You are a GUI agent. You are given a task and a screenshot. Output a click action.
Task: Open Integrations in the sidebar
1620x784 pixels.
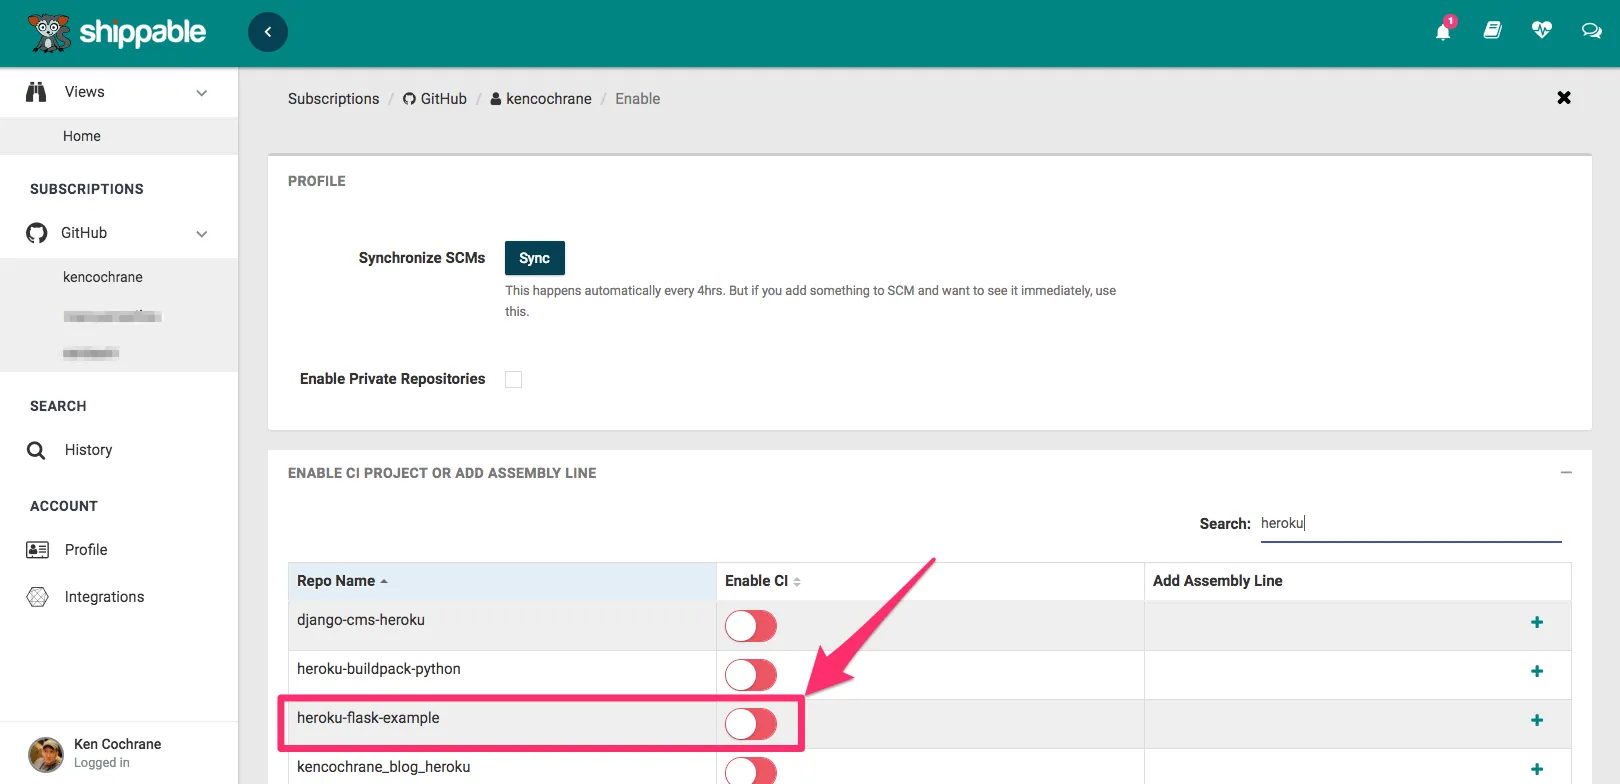105,597
